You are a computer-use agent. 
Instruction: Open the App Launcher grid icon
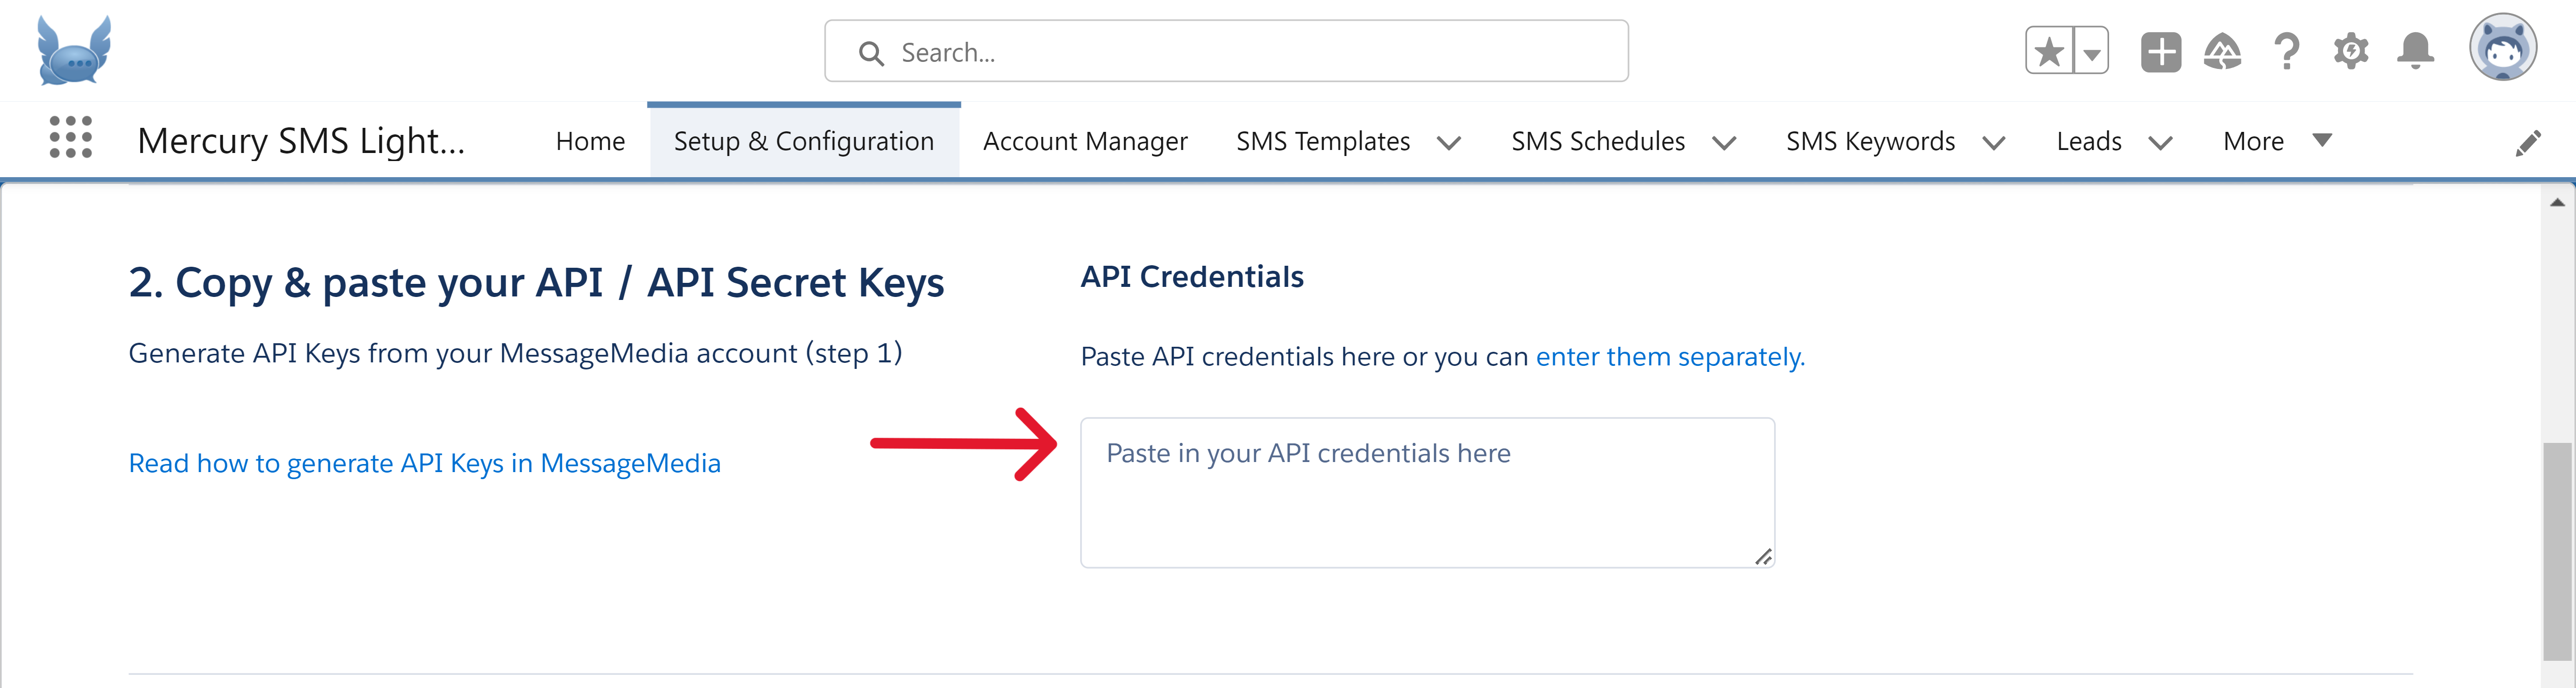click(71, 137)
